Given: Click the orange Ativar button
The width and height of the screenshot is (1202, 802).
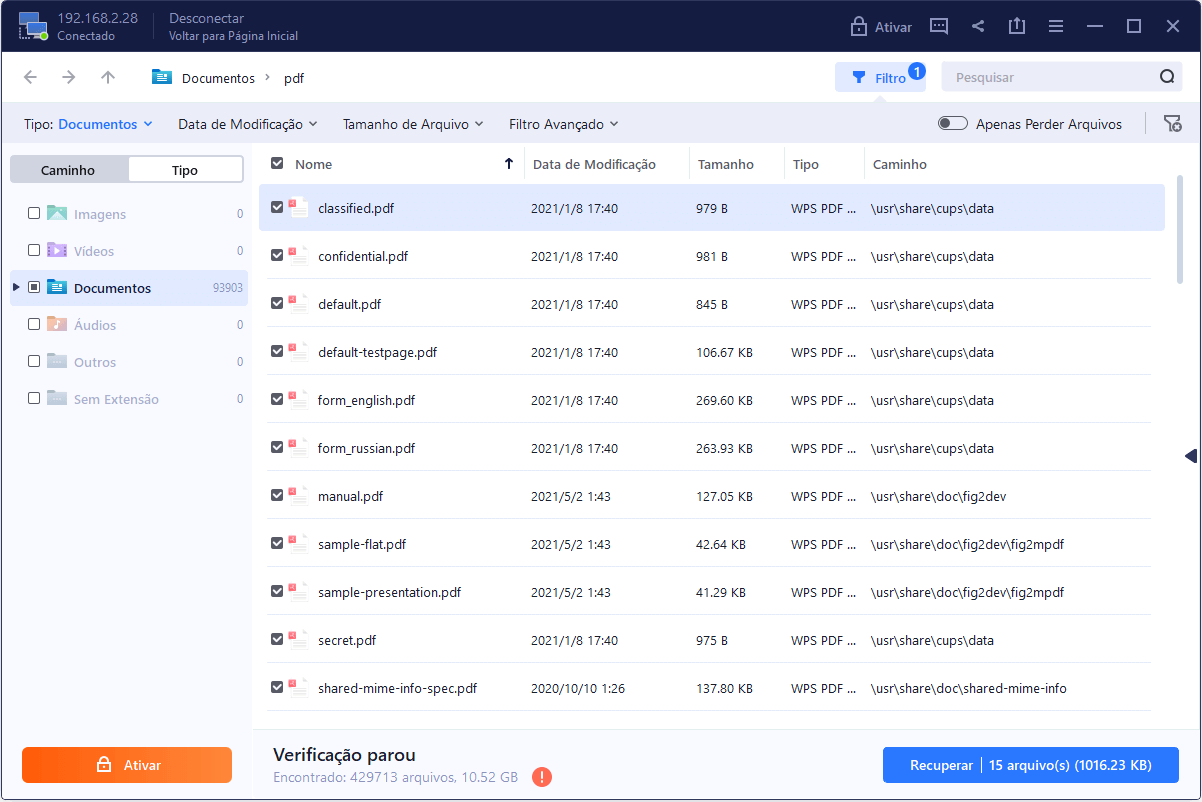Looking at the screenshot, I should pos(127,765).
